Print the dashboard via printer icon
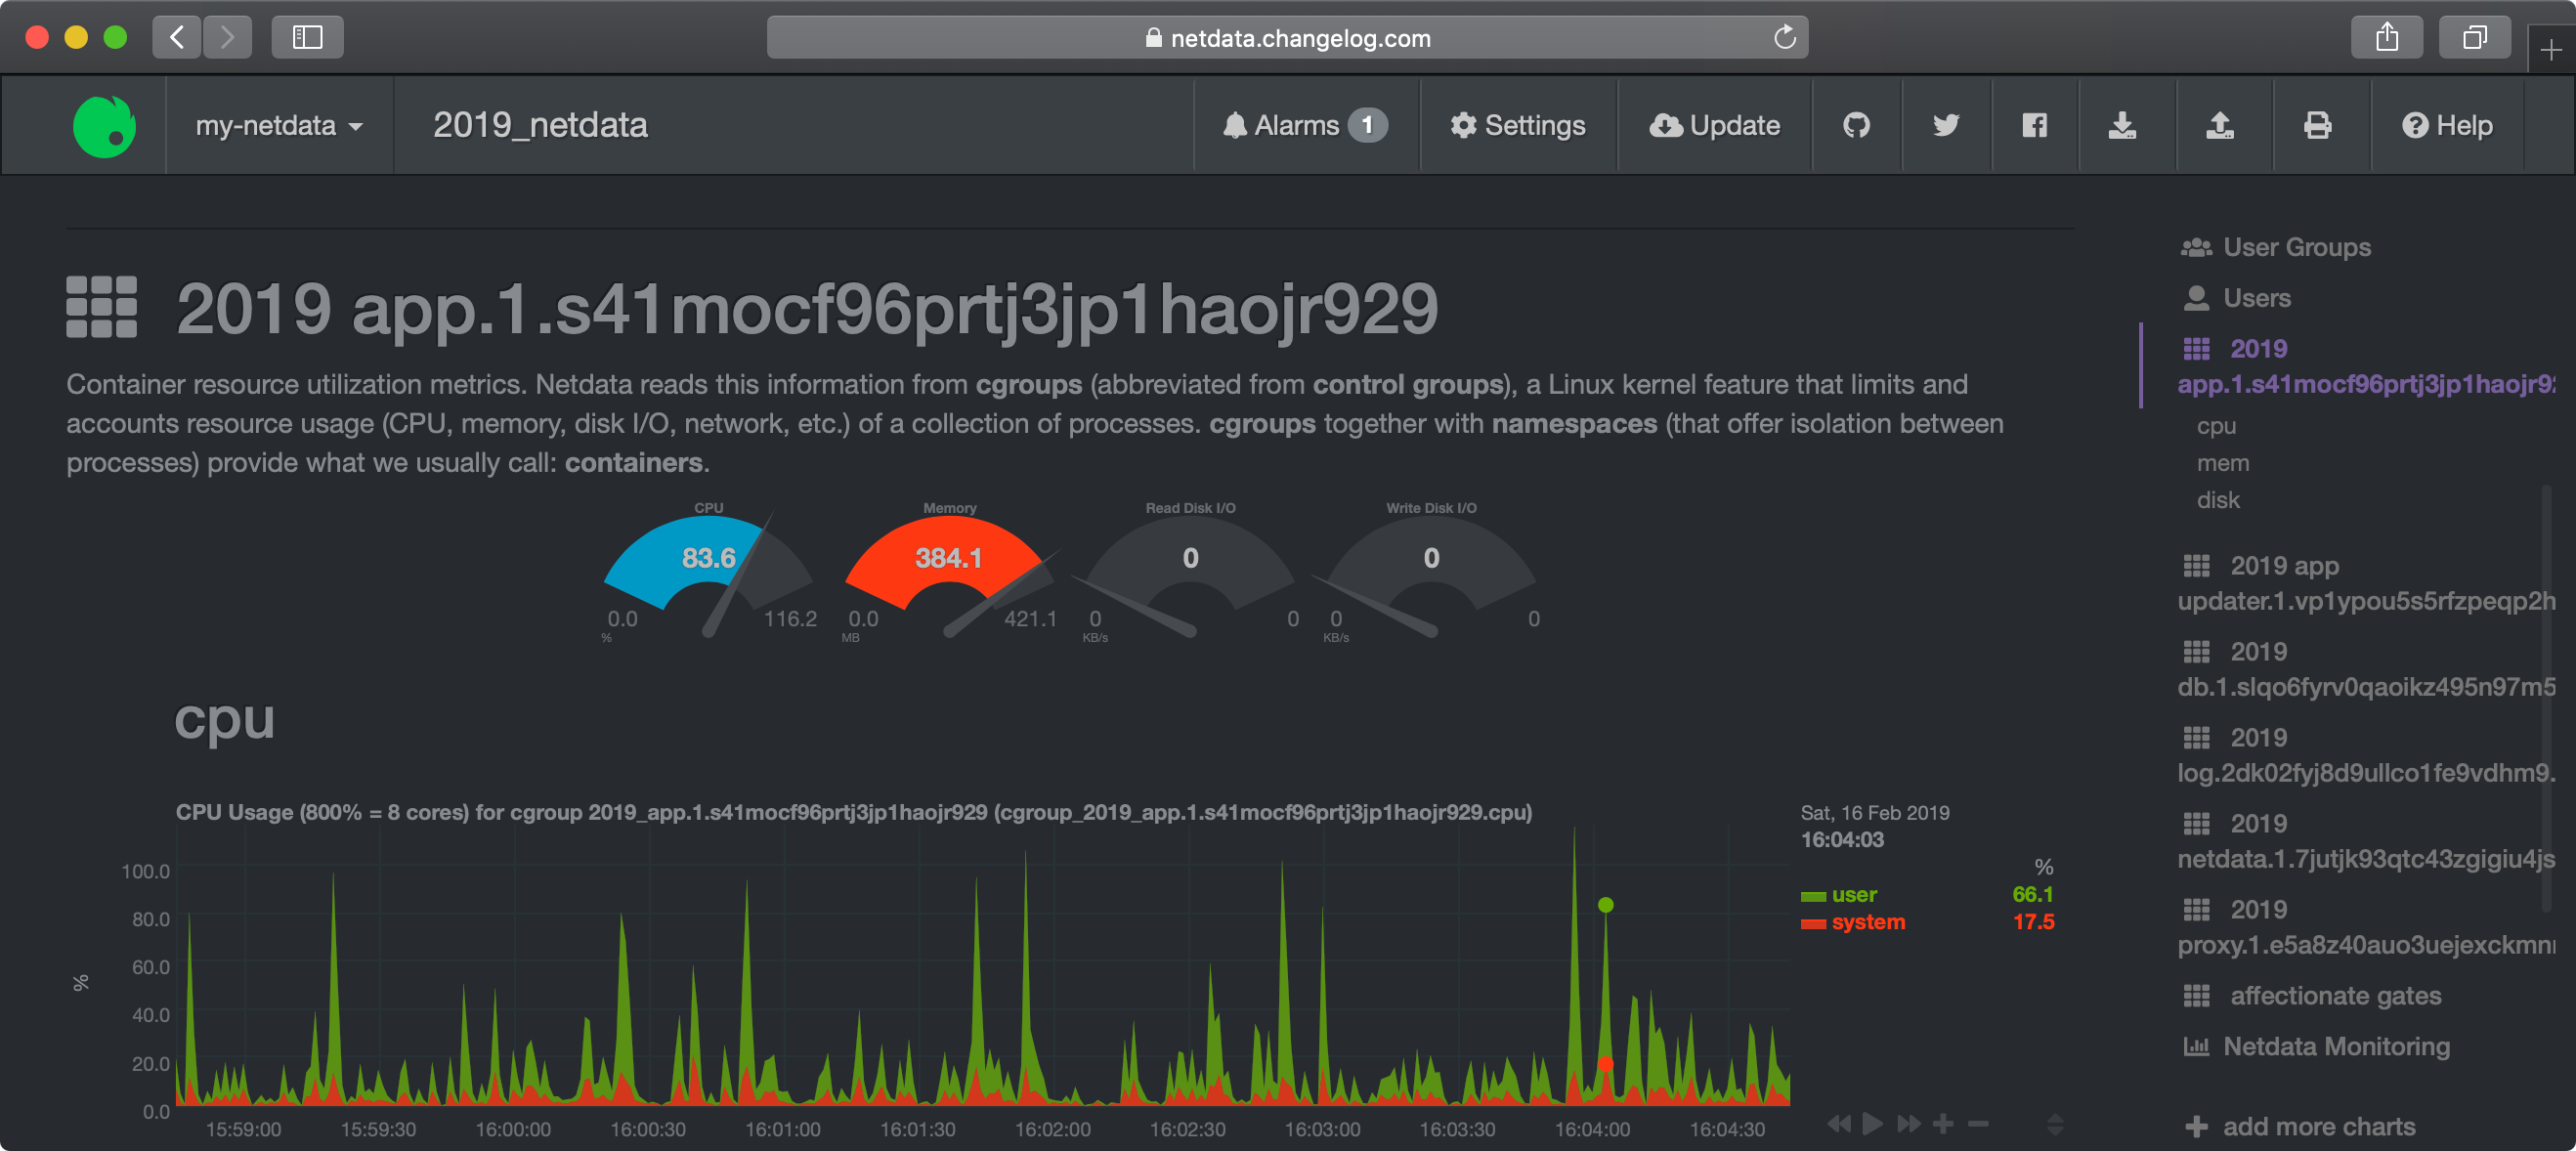Image resolution: width=2576 pixels, height=1151 pixels. [2317, 126]
